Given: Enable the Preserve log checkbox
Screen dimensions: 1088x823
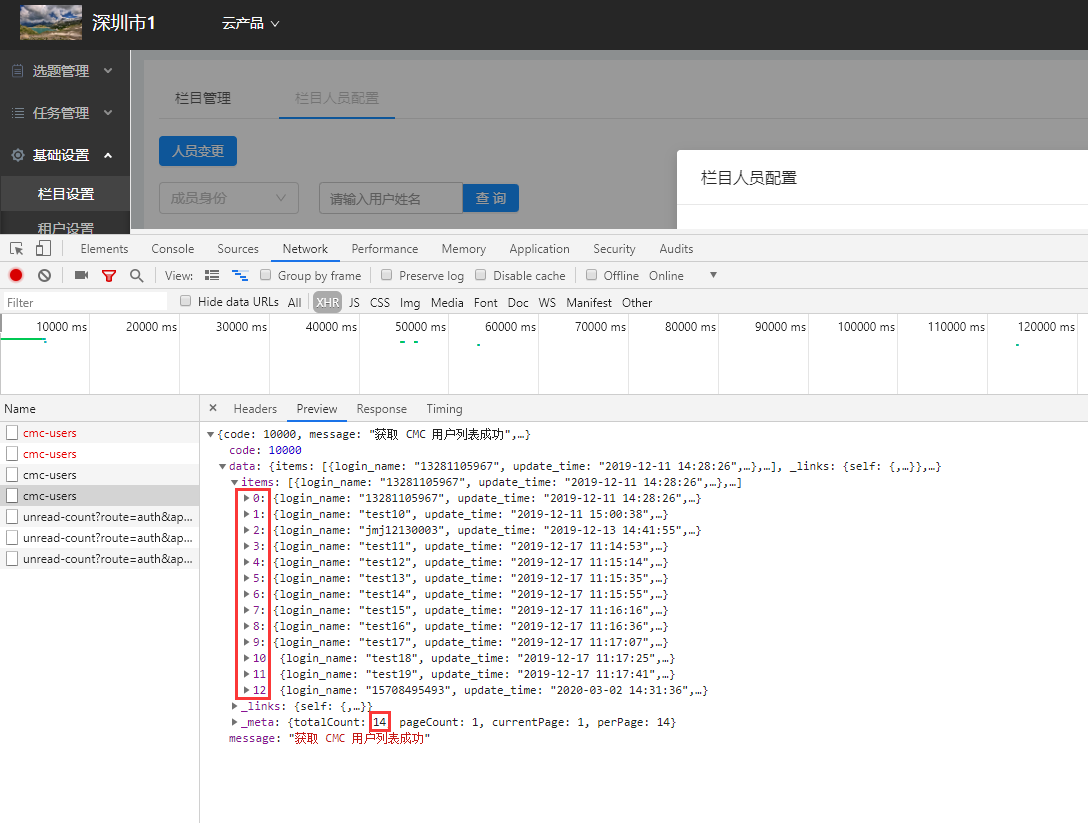Looking at the screenshot, I should pyautogui.click(x=386, y=276).
